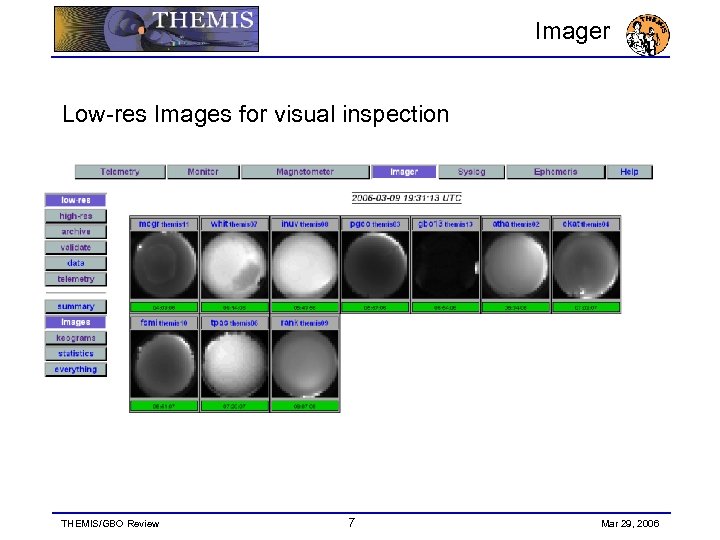Open the pgeo themis03 image thumbnail

(x=375, y=265)
